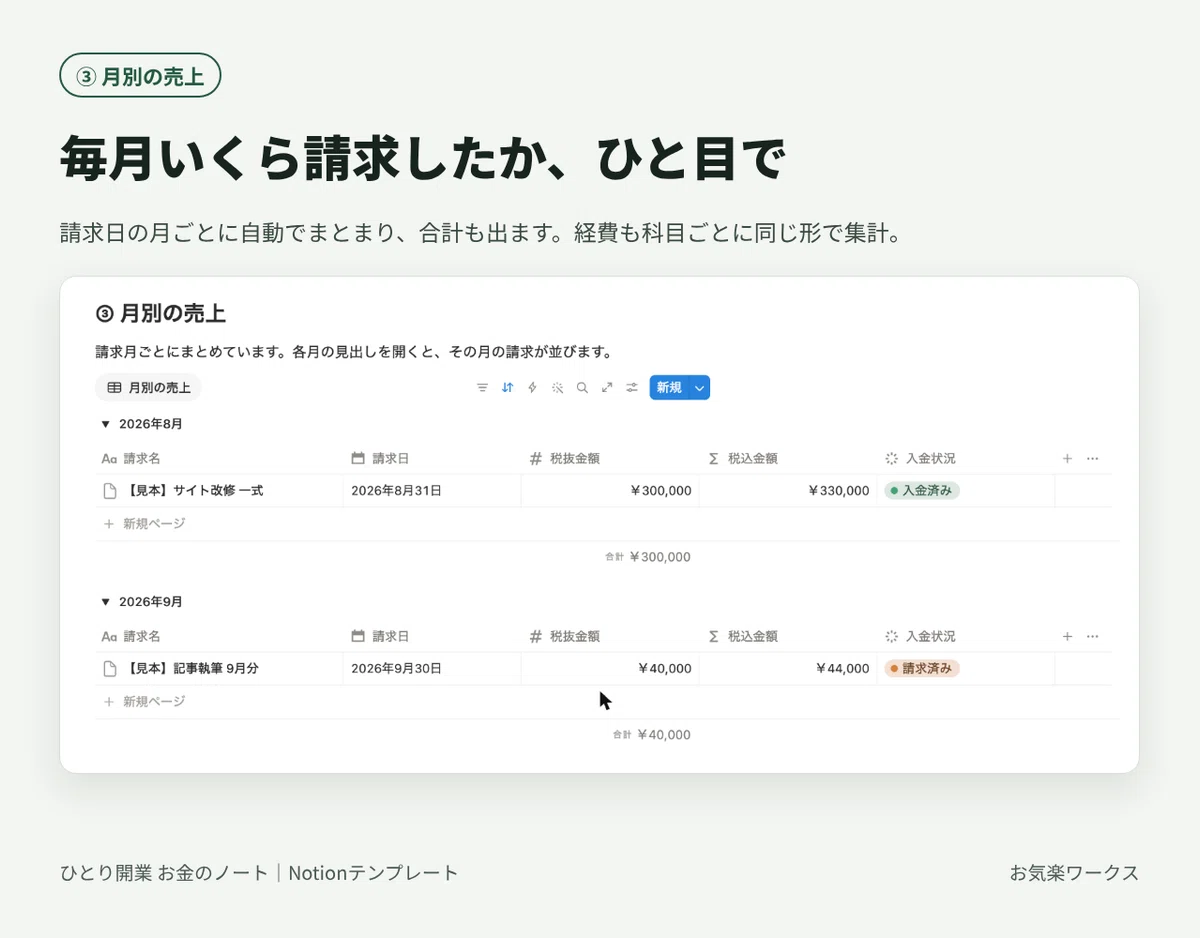Click the ¥40,000 税抜金額 cell in 記事執筆 row

click(610, 668)
